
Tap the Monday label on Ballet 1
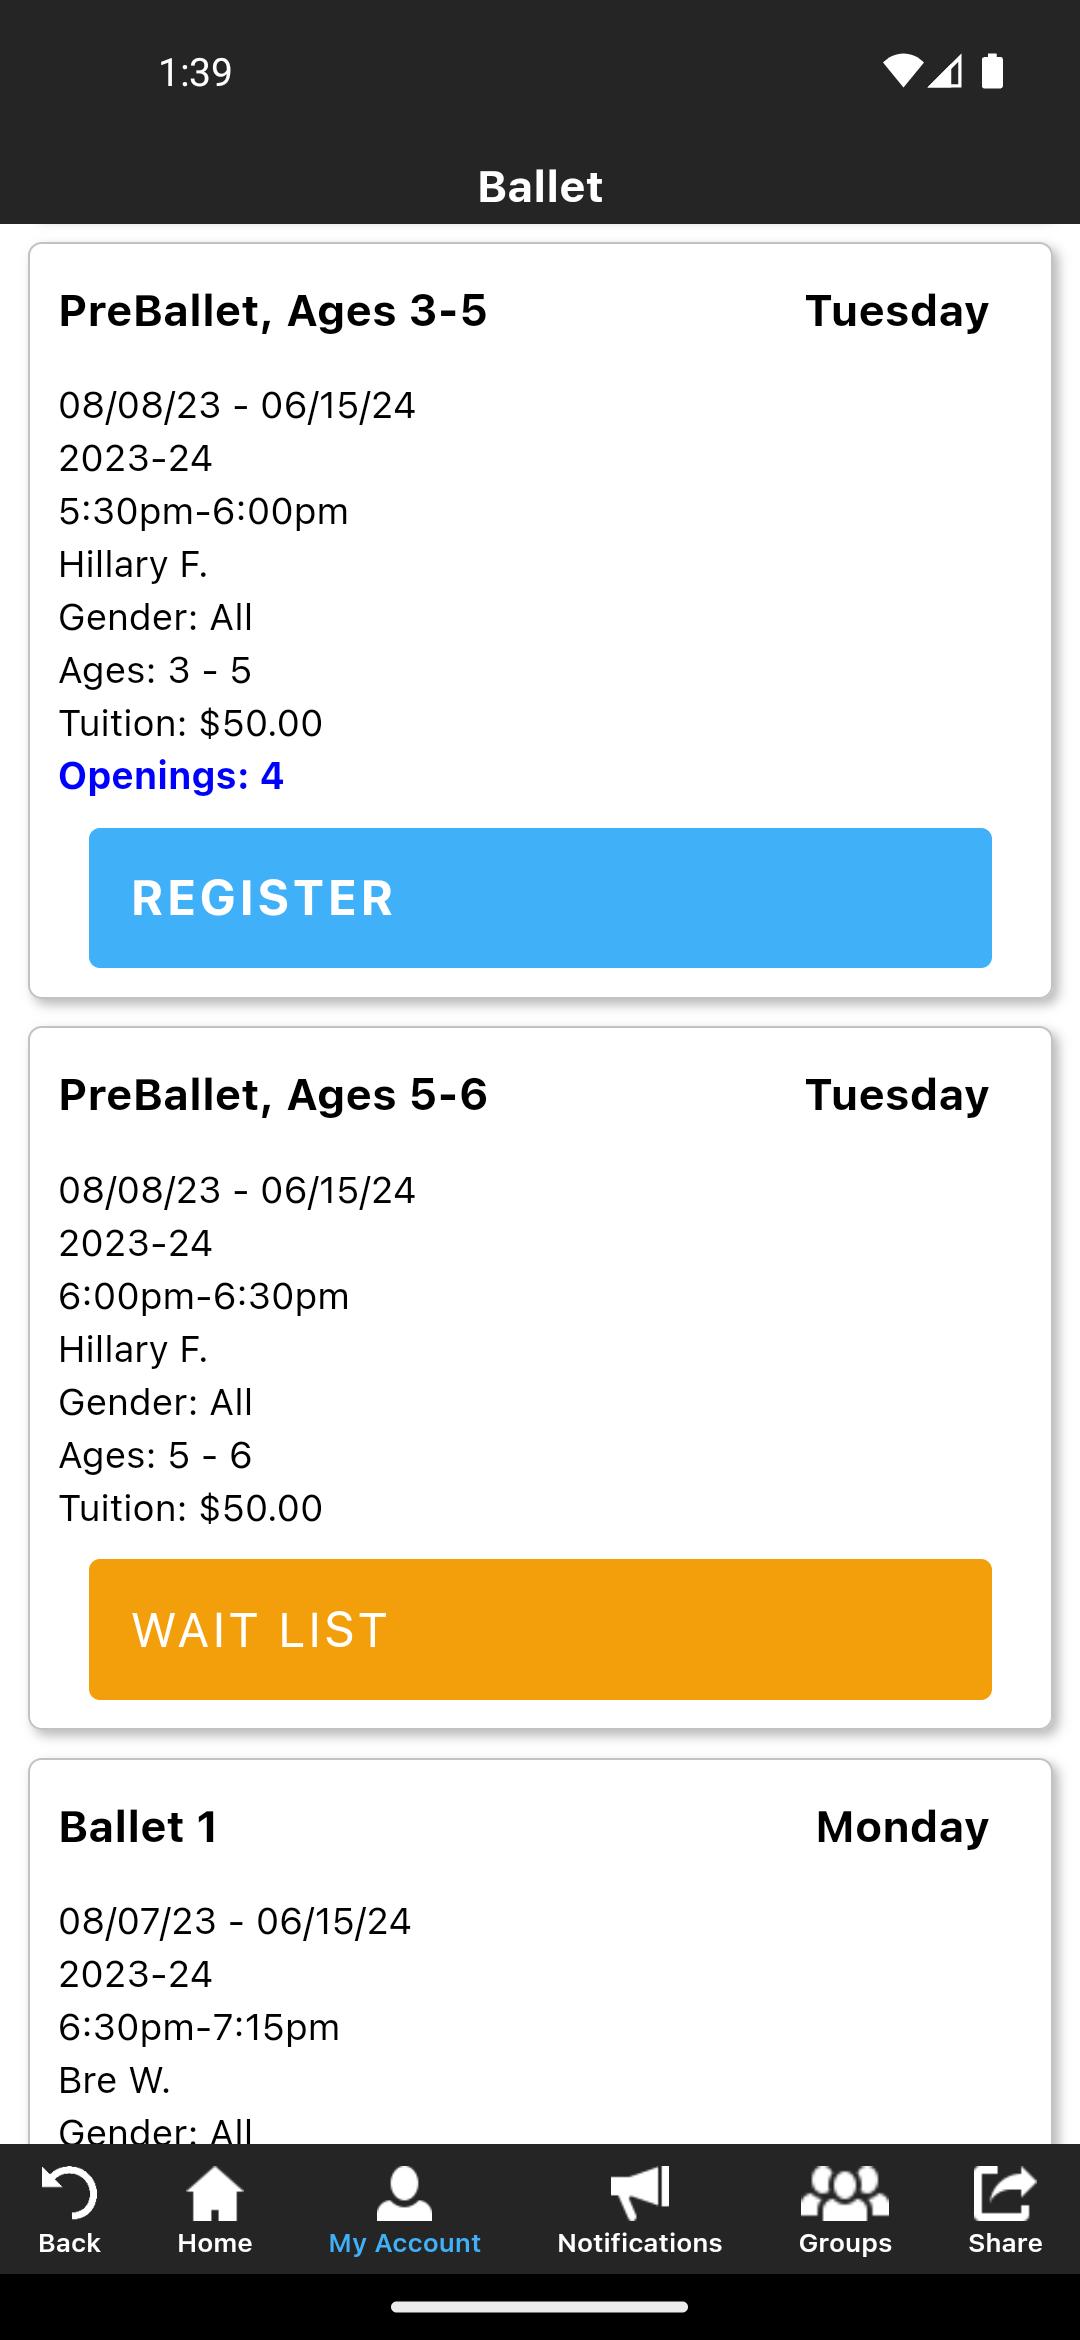click(902, 1827)
